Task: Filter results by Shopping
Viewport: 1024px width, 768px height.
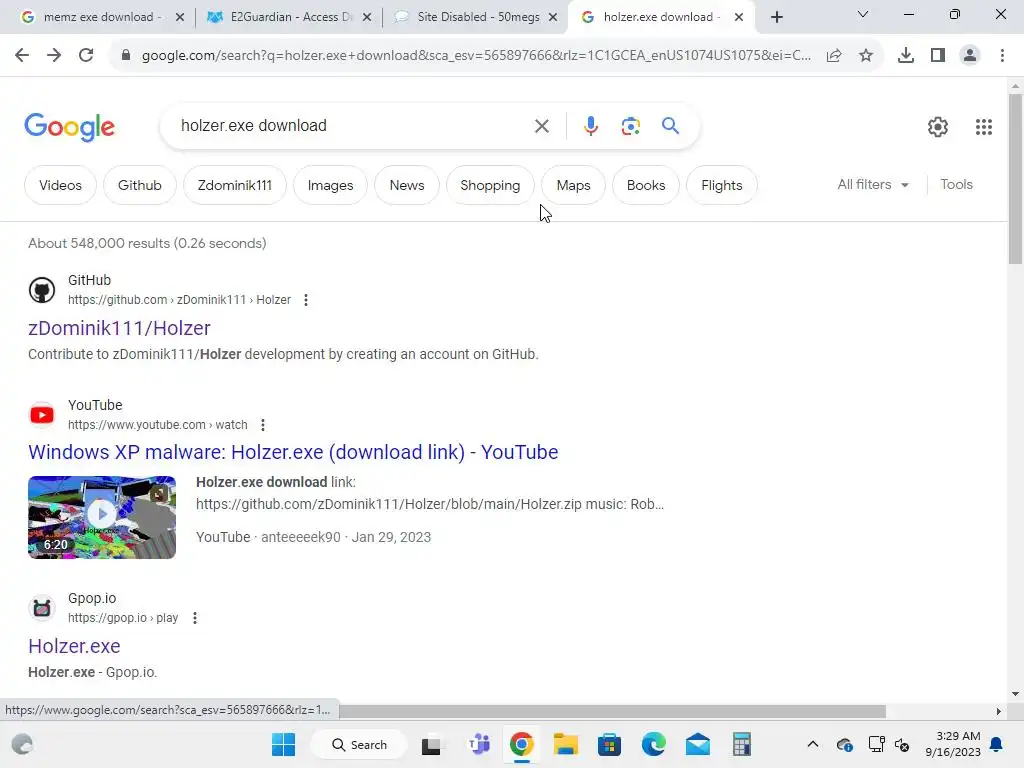Action: [490, 185]
